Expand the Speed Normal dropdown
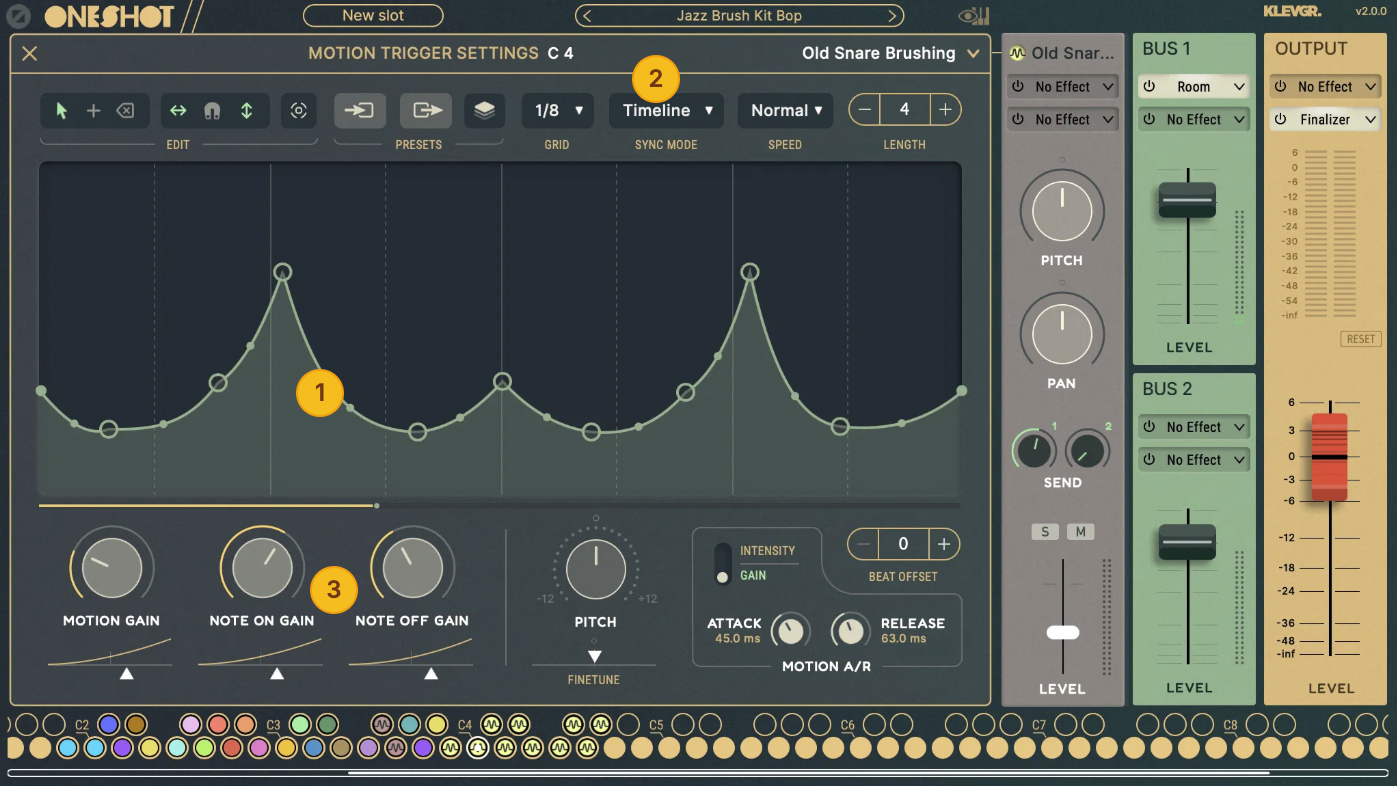1397x786 pixels. [x=785, y=111]
